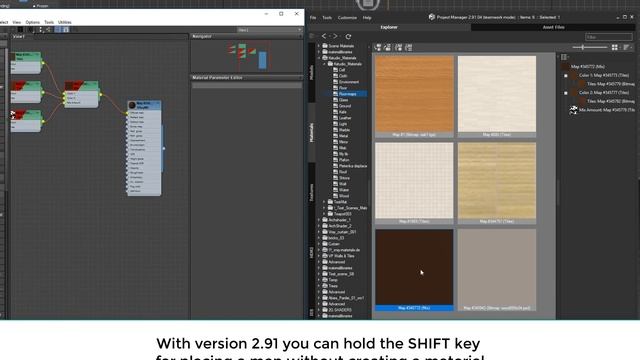Select the Wood folder
This screenshot has width=640, height=360.
point(344,196)
